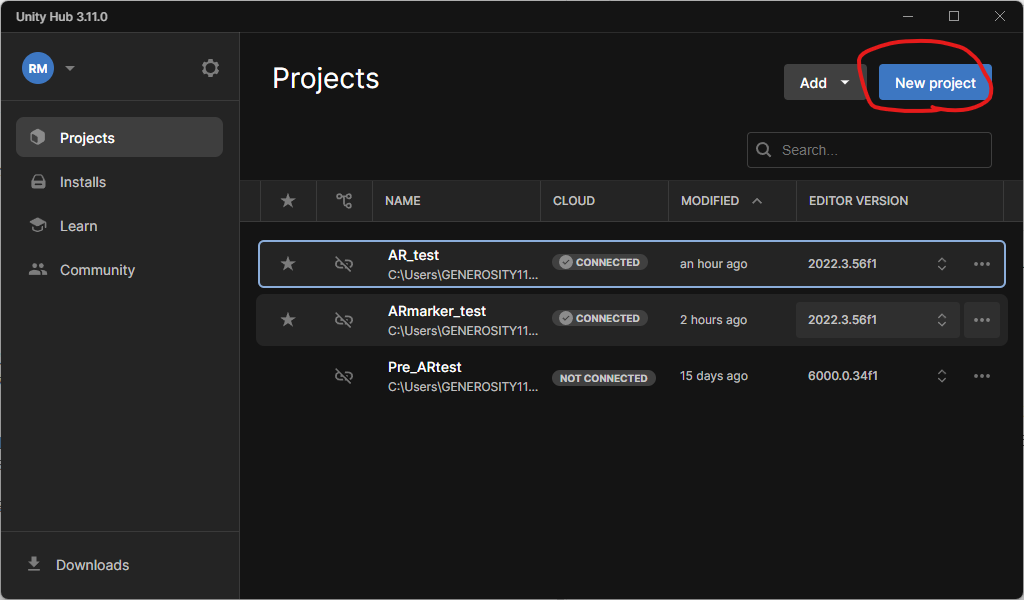Click the New project button
The height and width of the screenshot is (600, 1024).
(x=935, y=83)
